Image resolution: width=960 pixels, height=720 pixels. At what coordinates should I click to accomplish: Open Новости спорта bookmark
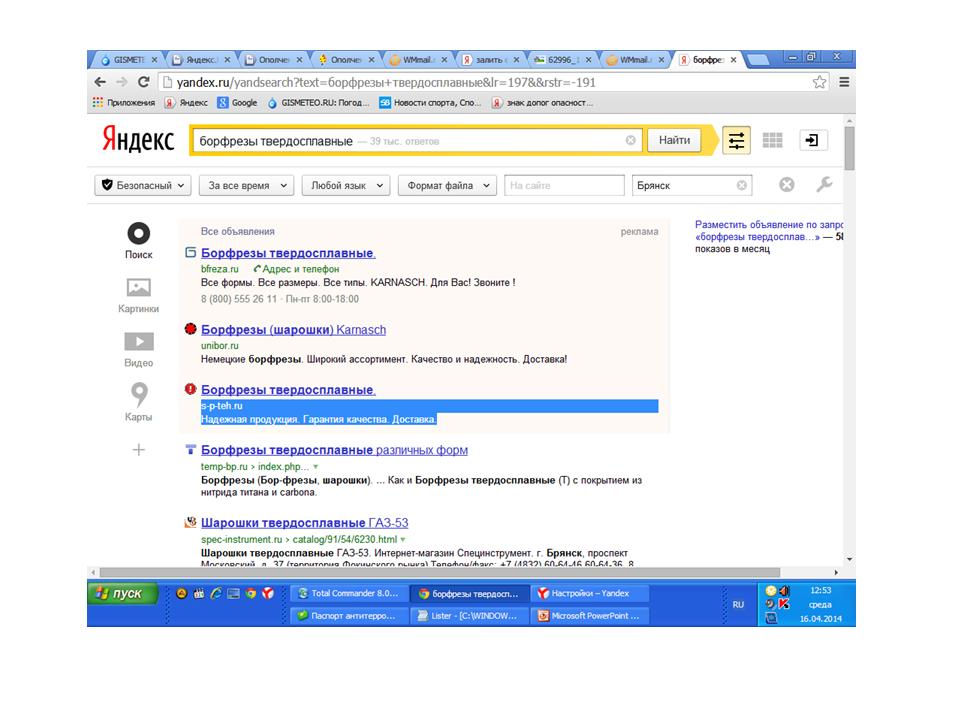coord(430,103)
